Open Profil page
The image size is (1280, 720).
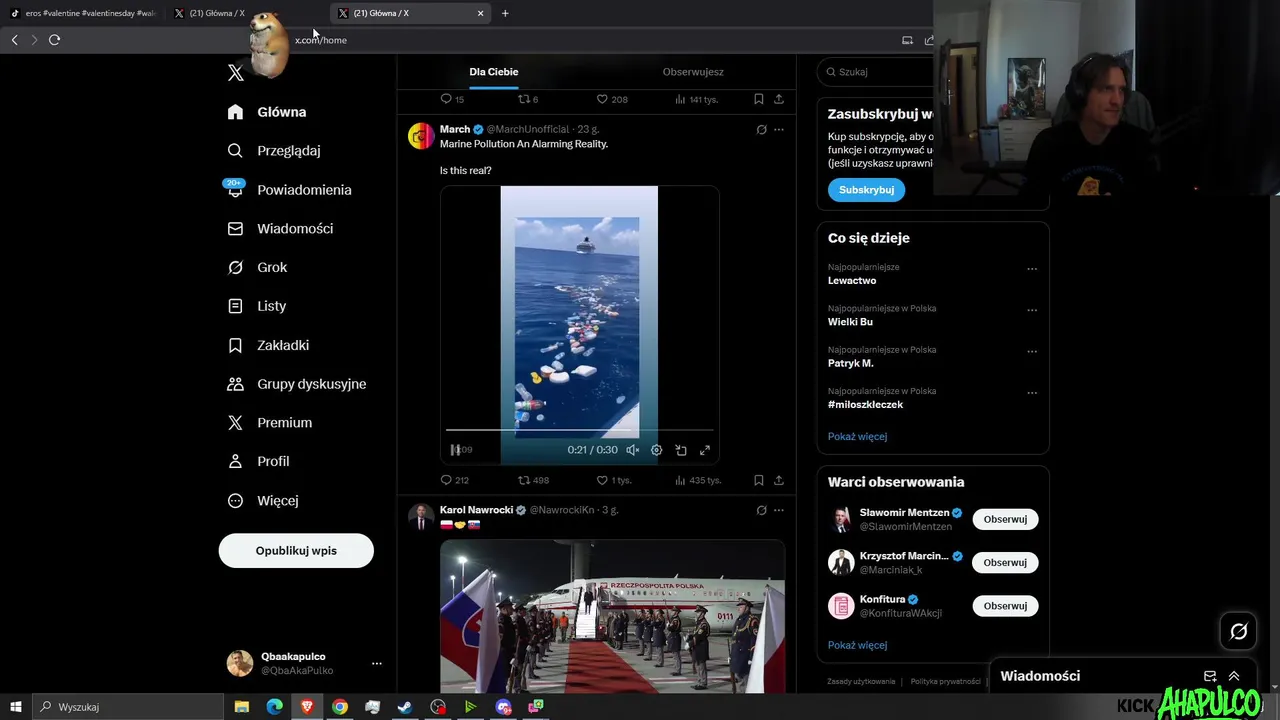coord(258,461)
